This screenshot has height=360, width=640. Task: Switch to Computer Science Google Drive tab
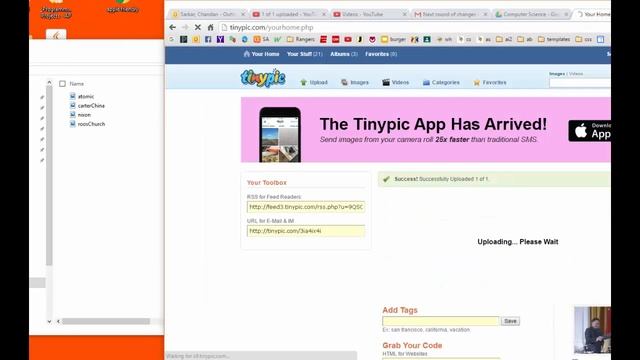(x=532, y=14)
